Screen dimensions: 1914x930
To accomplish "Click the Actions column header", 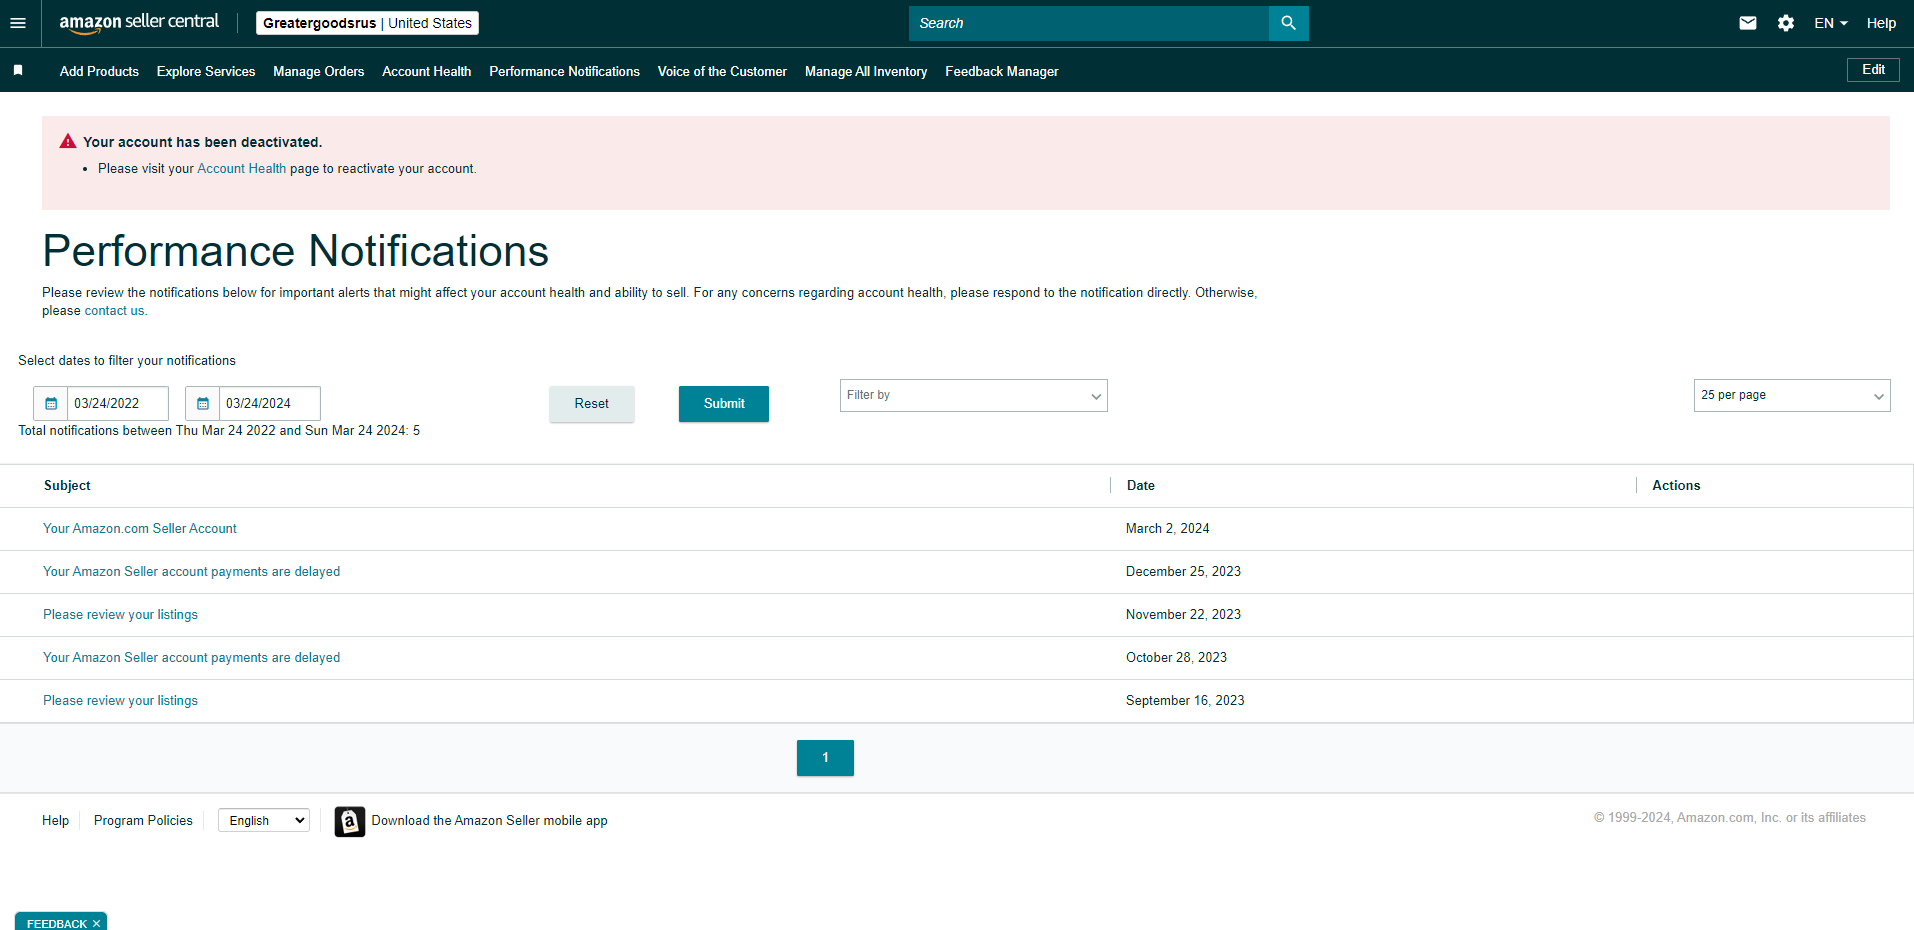I will coord(1676,486).
